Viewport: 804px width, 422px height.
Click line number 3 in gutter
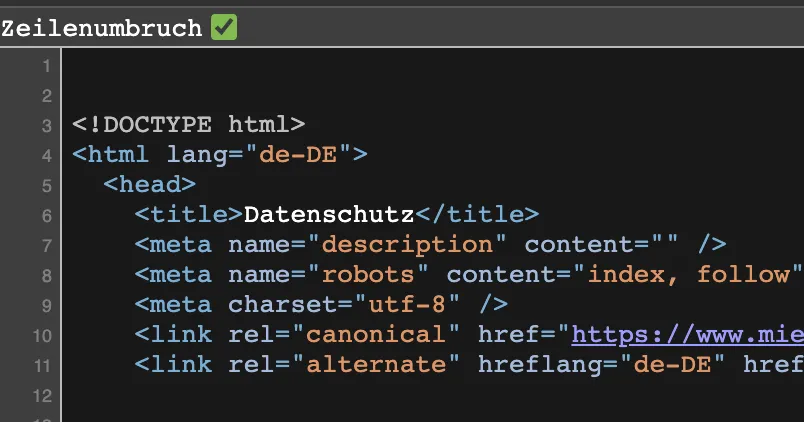click(x=47, y=126)
